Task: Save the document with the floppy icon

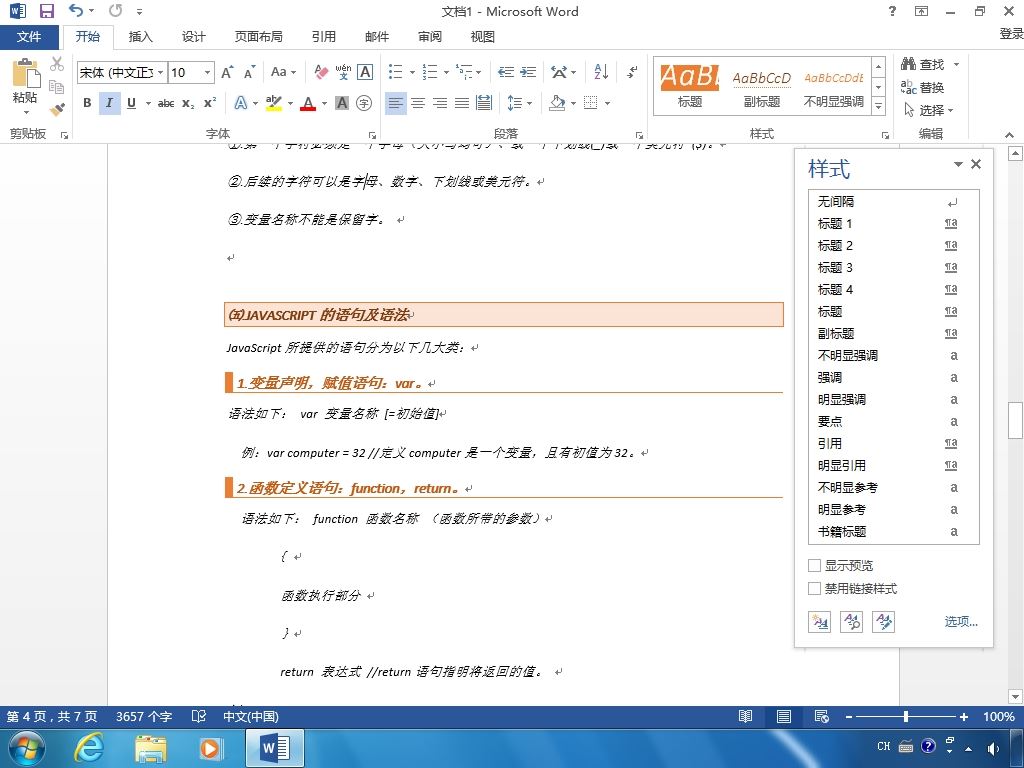Action: [x=47, y=11]
